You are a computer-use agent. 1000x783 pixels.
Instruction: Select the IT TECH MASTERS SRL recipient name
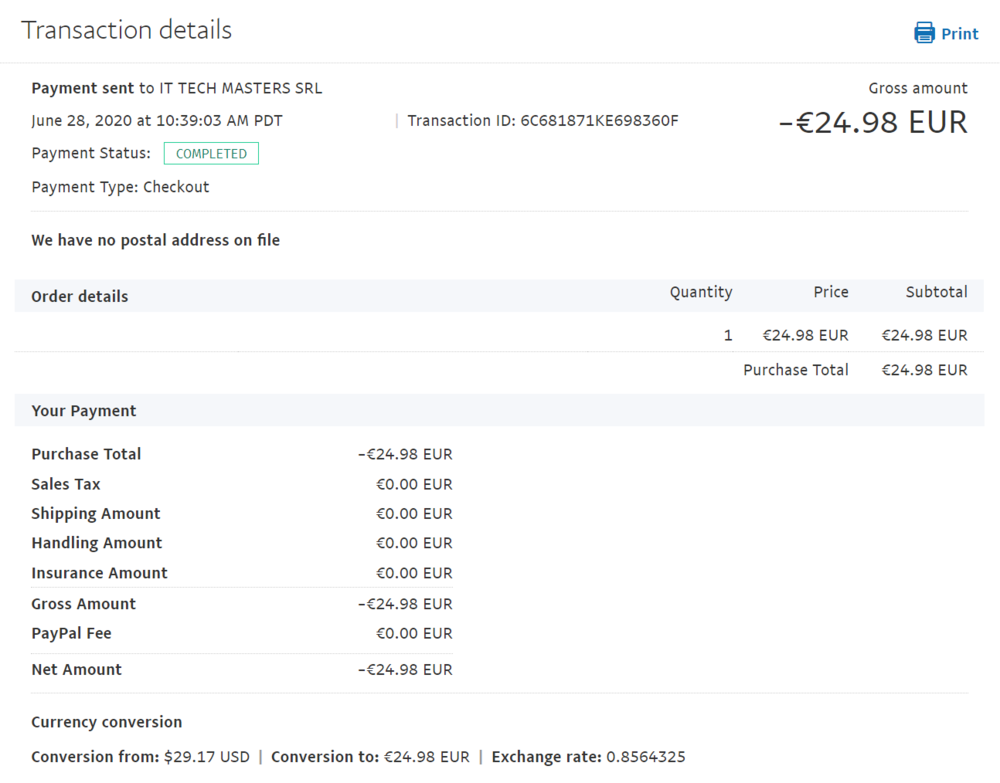coord(241,88)
